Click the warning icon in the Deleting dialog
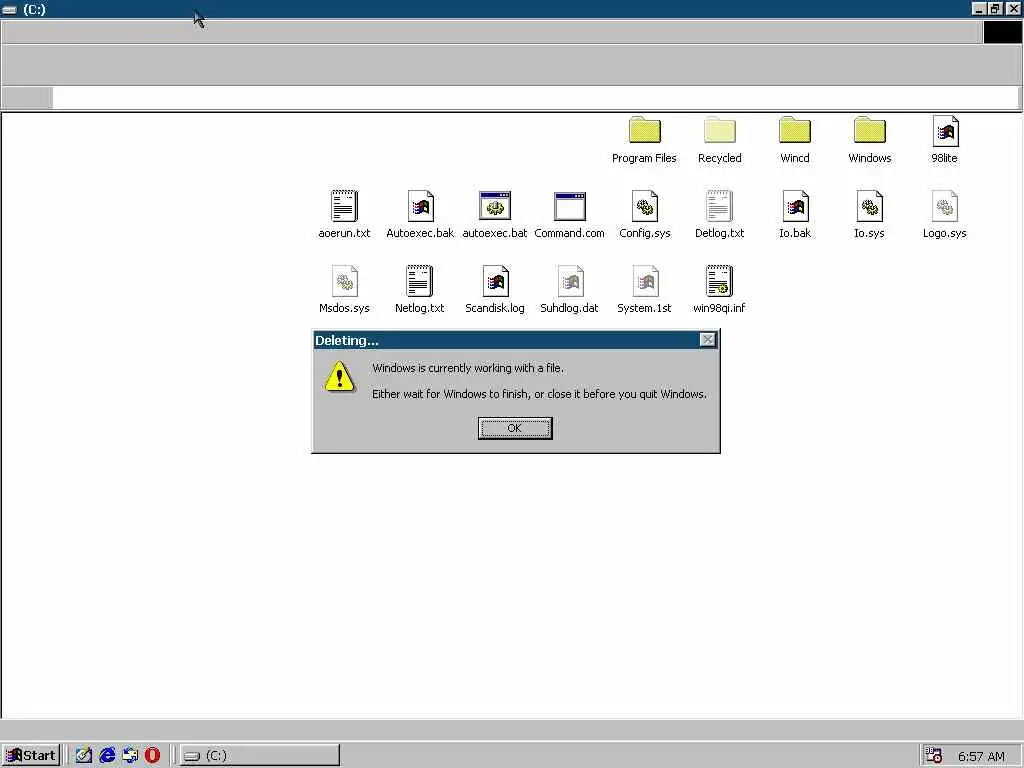1024x768 pixels. pyautogui.click(x=339, y=377)
